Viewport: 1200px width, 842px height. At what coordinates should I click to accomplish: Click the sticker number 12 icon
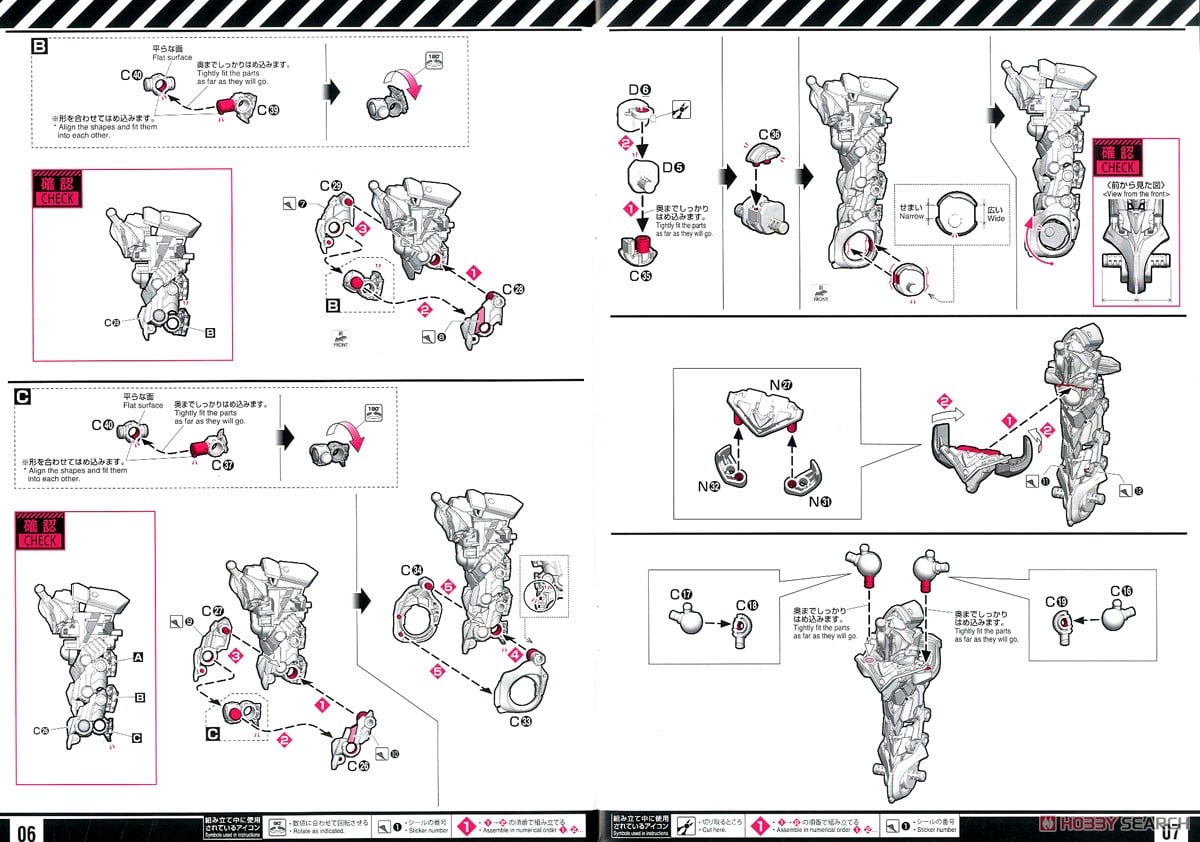pyautogui.click(x=1127, y=490)
